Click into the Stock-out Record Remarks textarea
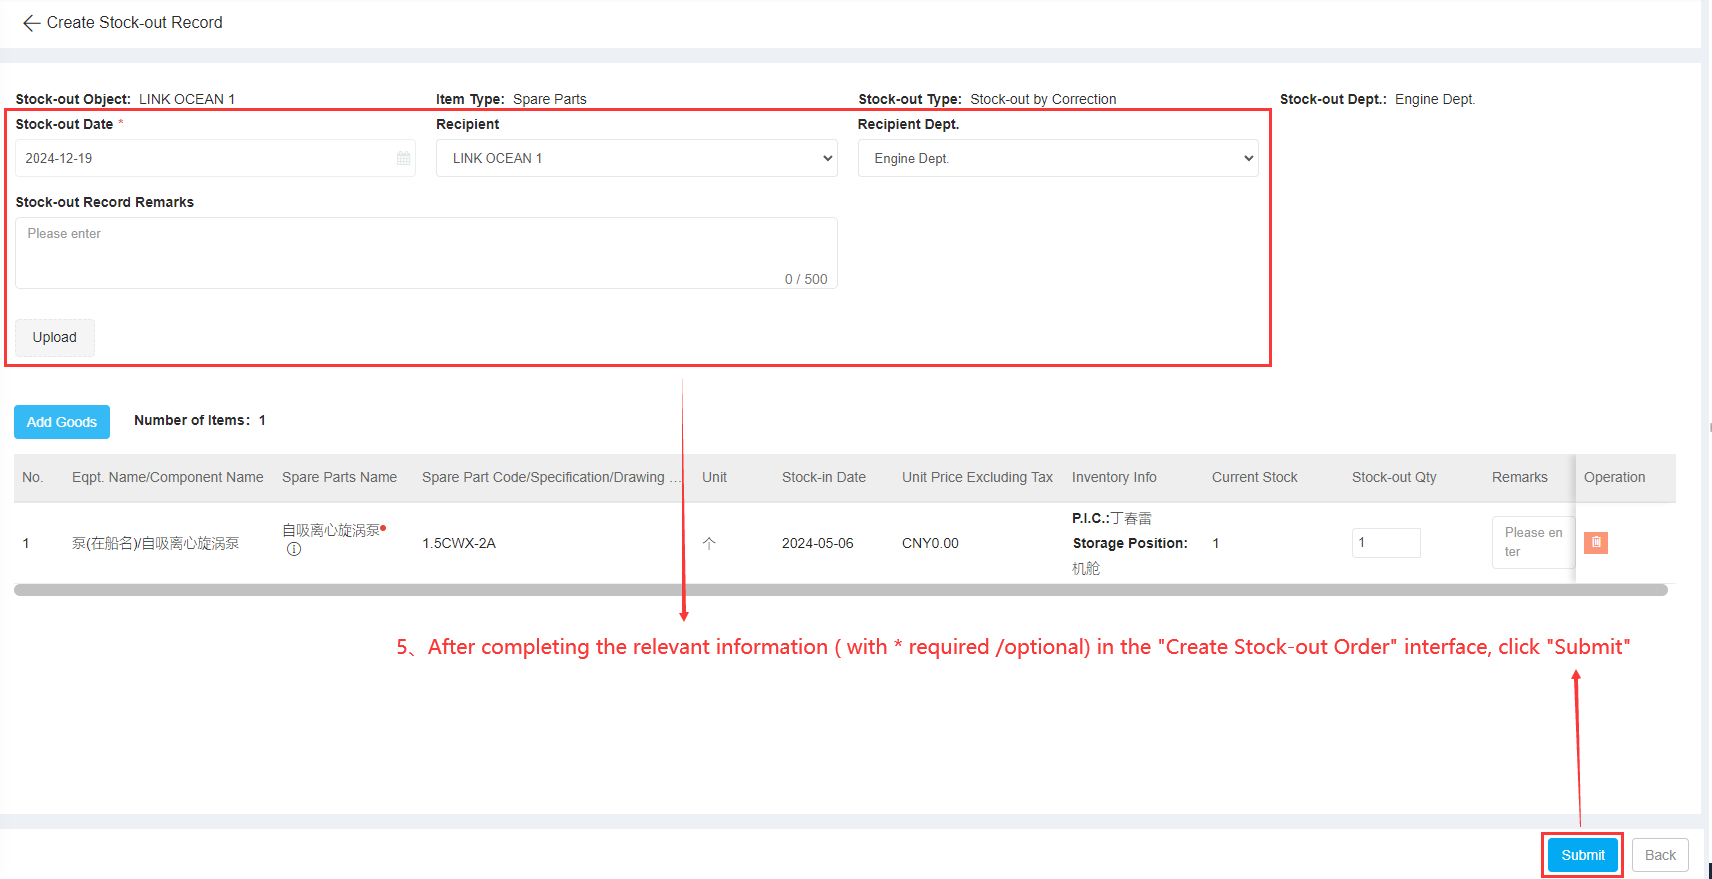The width and height of the screenshot is (1712, 879). [x=426, y=253]
